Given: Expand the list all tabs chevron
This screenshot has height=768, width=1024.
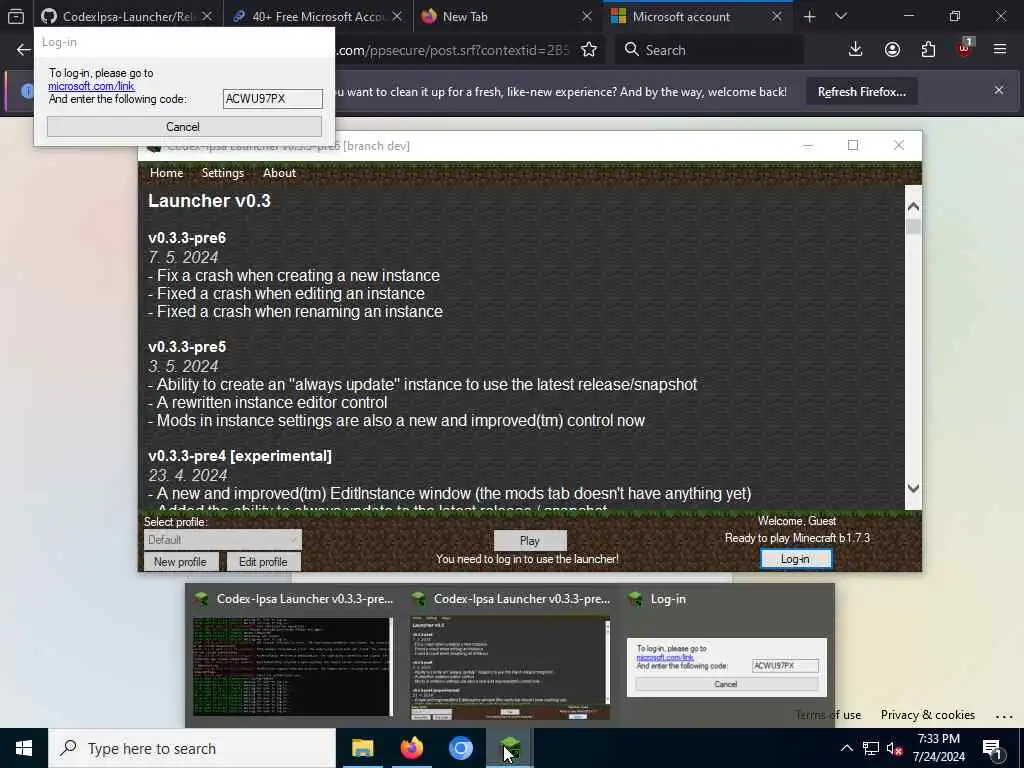Looking at the screenshot, I should coord(841,16).
